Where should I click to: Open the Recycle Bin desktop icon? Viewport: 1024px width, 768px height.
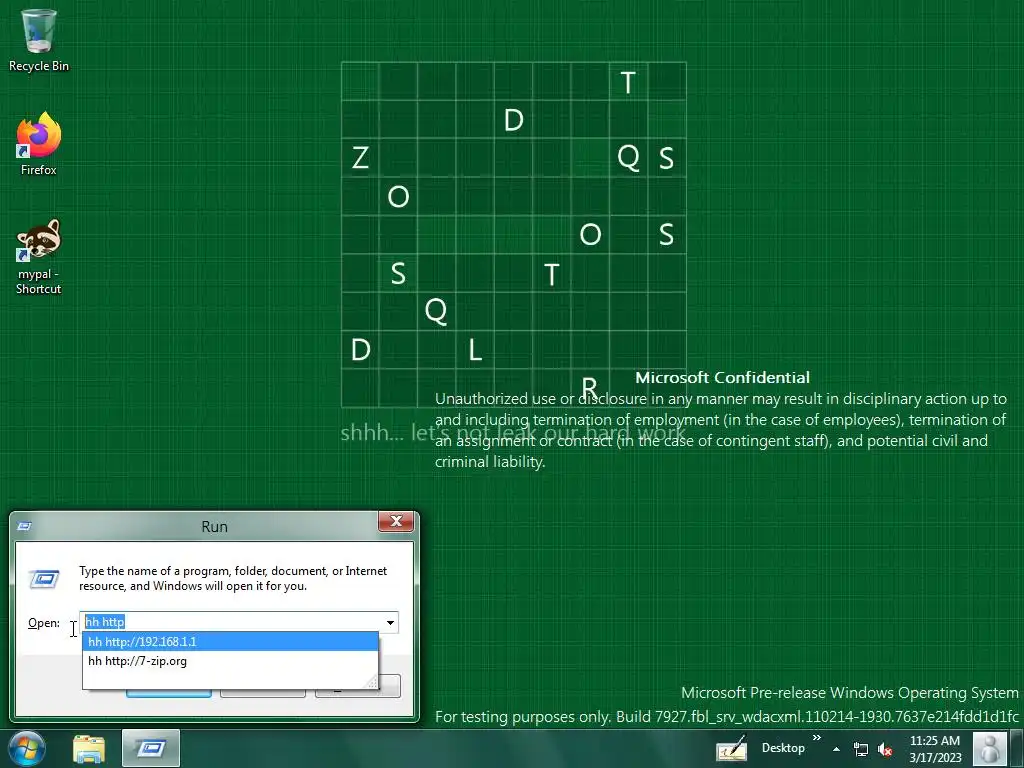click(39, 39)
